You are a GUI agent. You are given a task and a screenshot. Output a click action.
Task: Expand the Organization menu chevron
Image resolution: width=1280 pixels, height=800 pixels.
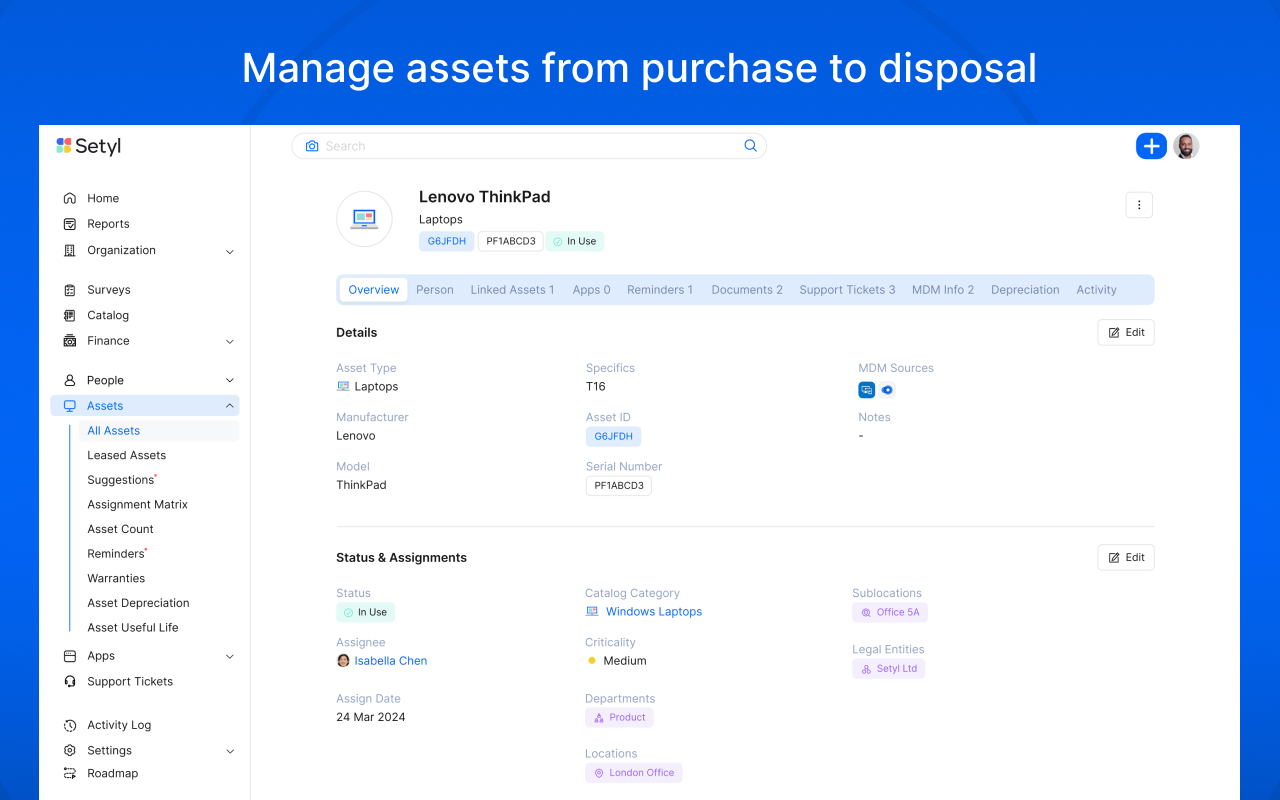click(x=230, y=251)
